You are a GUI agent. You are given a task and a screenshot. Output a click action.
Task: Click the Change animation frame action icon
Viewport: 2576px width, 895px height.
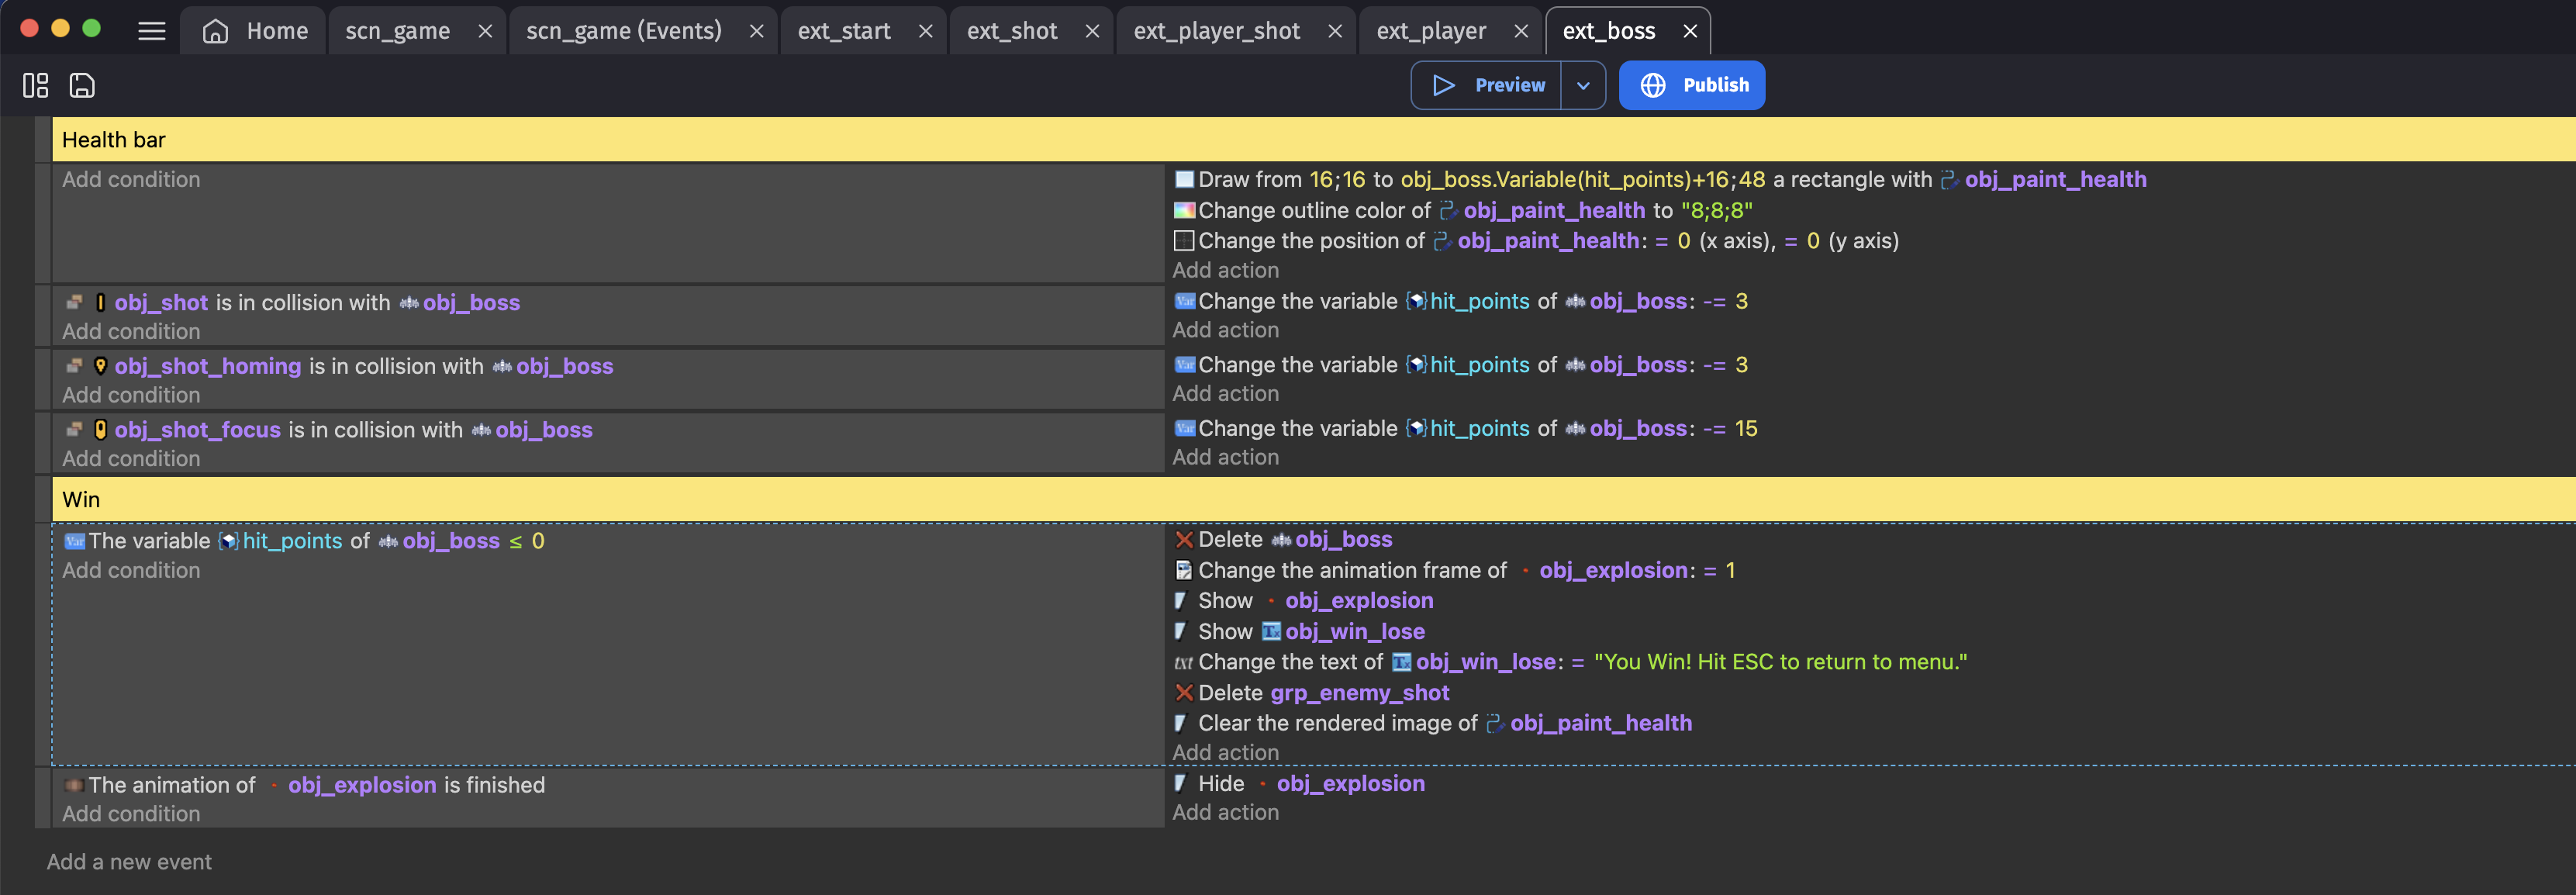[x=1184, y=570]
